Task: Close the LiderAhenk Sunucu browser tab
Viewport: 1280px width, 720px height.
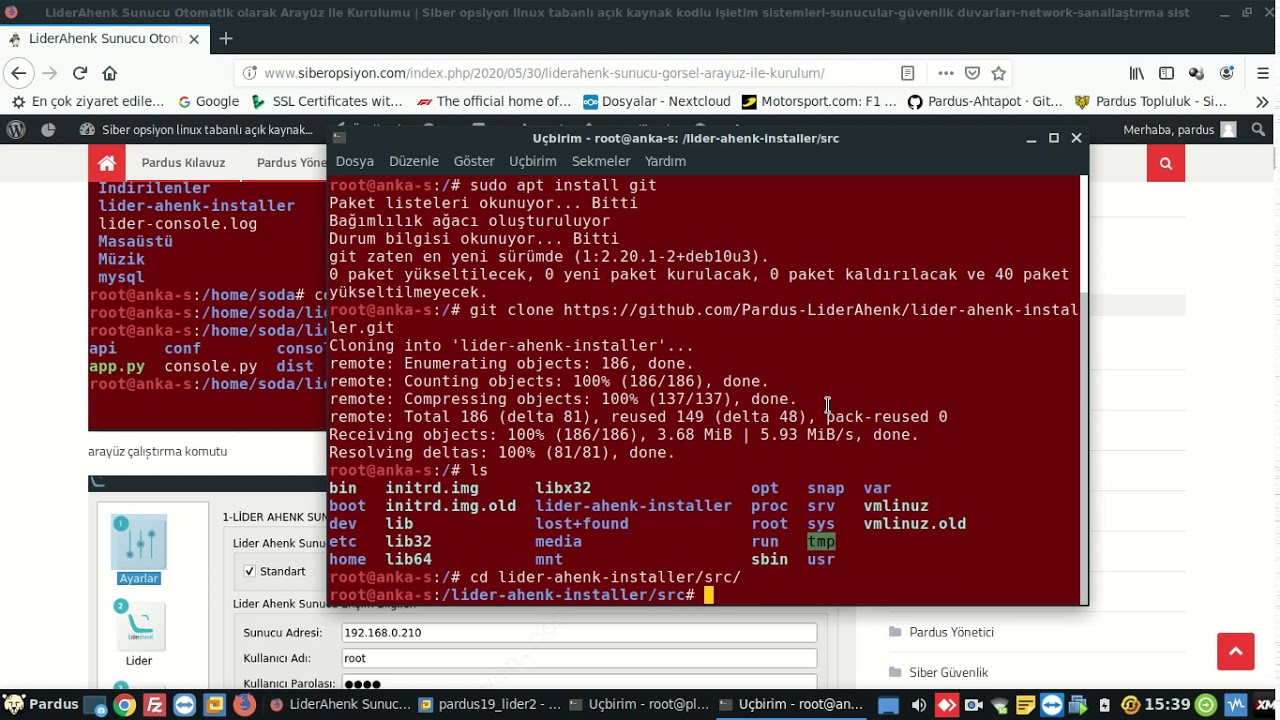Action: 194,39
